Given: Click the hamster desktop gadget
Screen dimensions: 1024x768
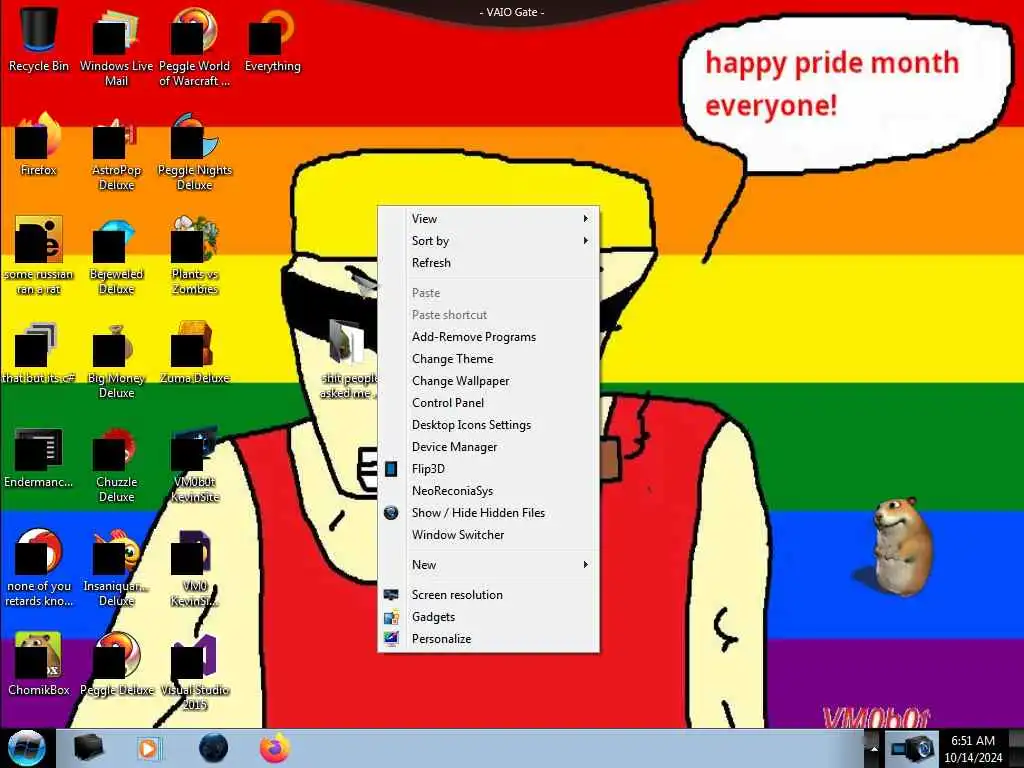Looking at the screenshot, I should click(903, 546).
